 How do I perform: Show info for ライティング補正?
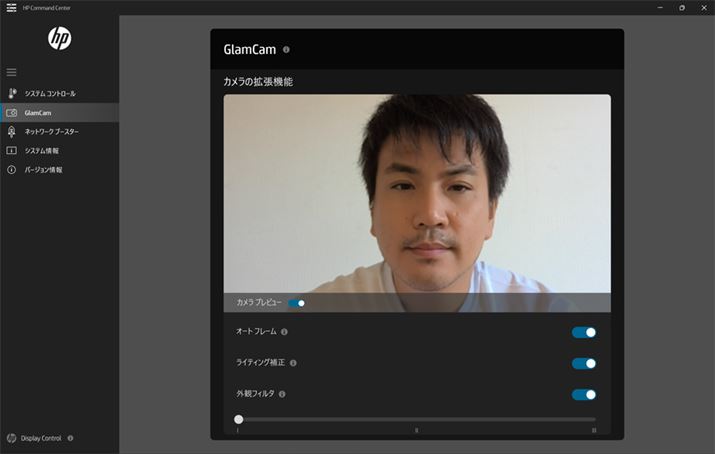(x=293, y=363)
